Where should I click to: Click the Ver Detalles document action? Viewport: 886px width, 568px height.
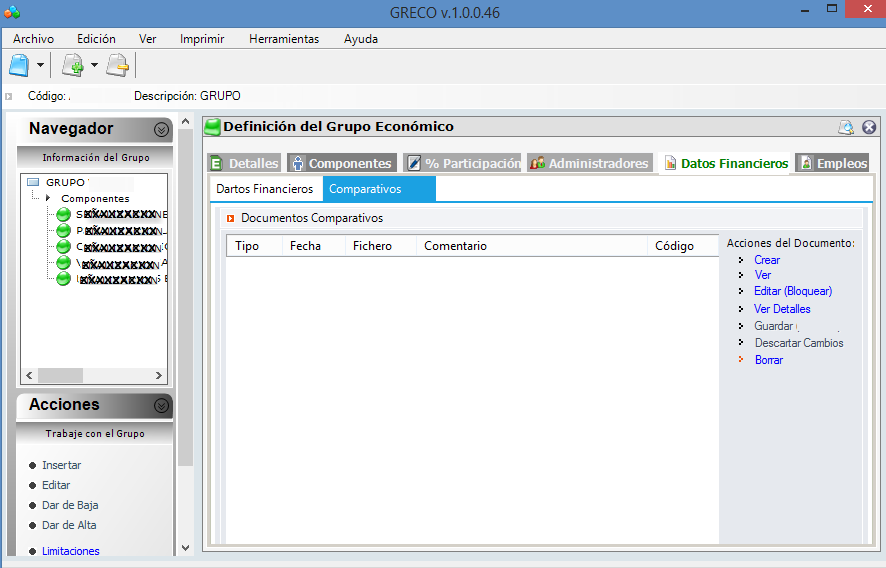coord(782,309)
